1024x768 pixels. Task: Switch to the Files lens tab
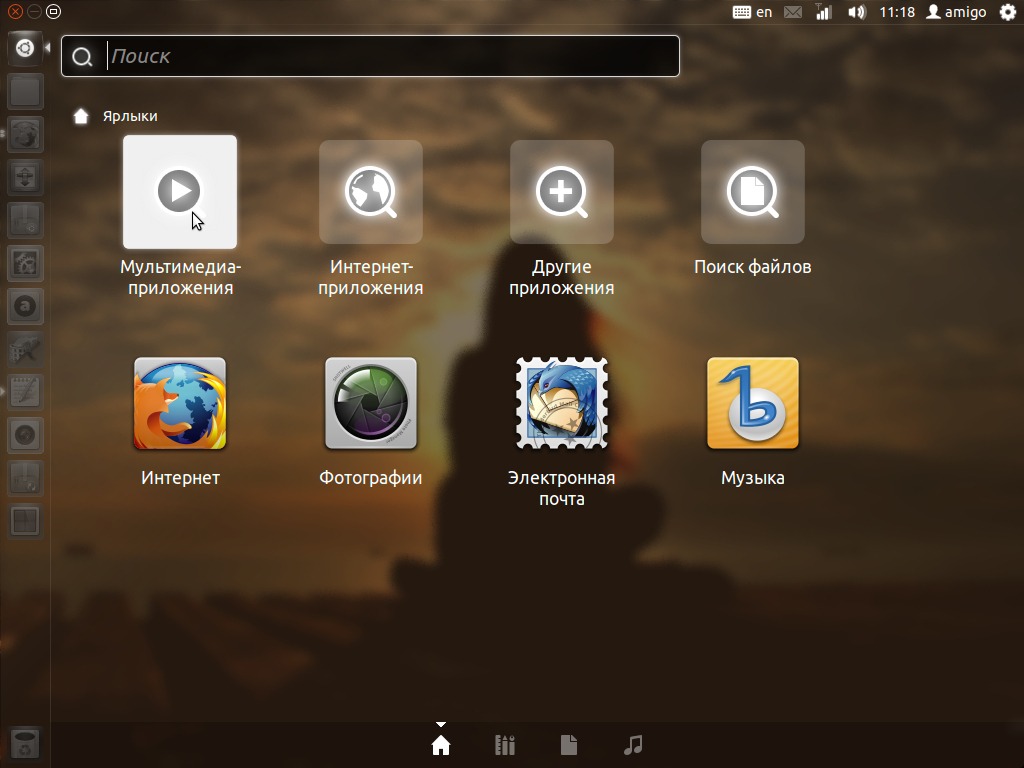(569, 744)
